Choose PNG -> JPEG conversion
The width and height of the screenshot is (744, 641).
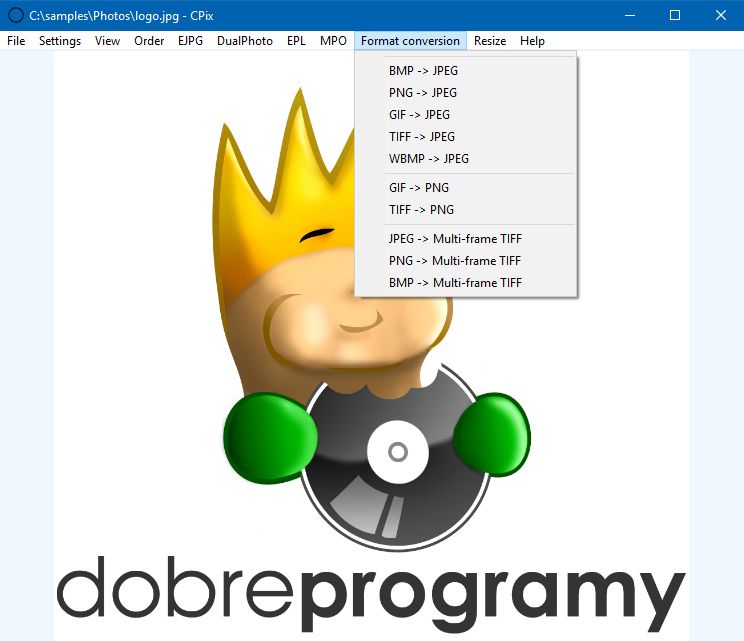click(466, 93)
